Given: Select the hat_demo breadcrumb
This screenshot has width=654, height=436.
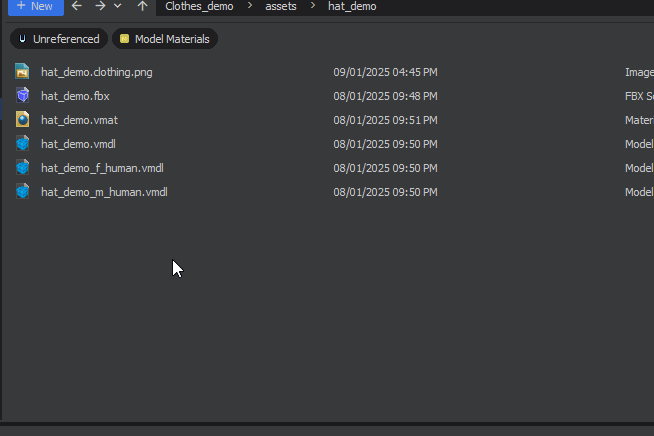Looking at the screenshot, I should coord(352,6).
